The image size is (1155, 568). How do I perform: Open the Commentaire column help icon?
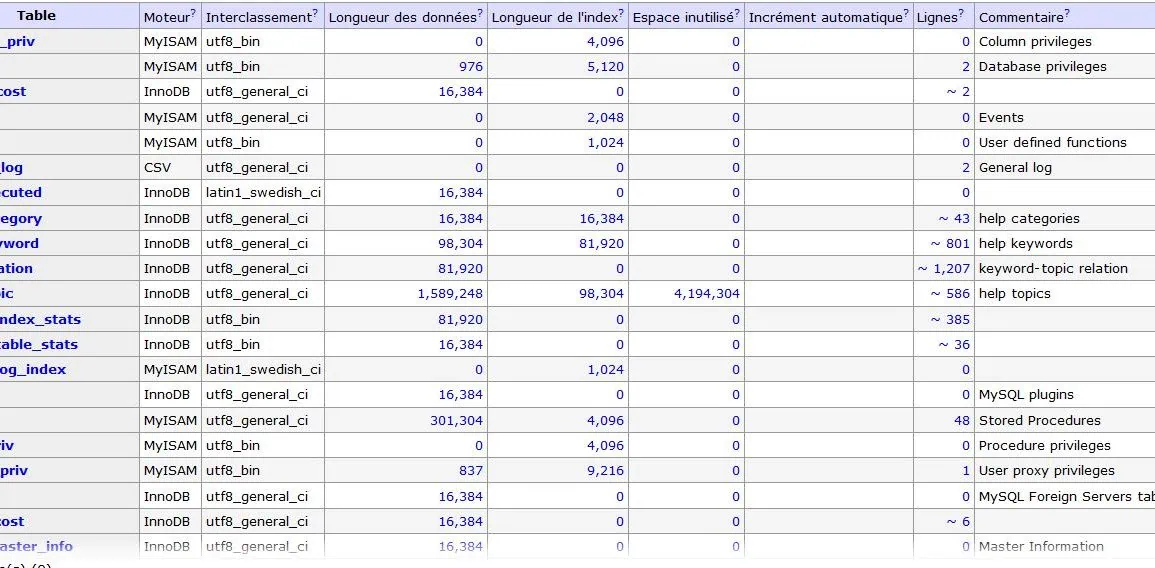[1067, 12]
